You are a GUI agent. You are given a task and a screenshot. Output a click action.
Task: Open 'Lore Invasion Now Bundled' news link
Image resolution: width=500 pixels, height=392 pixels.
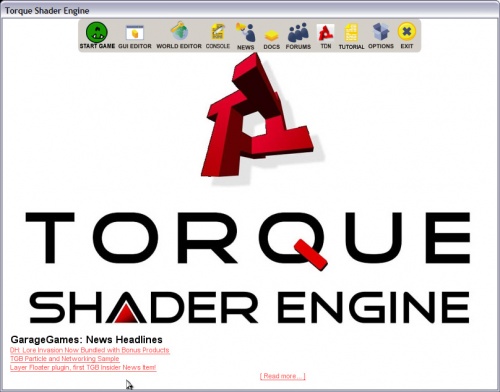[90, 350]
